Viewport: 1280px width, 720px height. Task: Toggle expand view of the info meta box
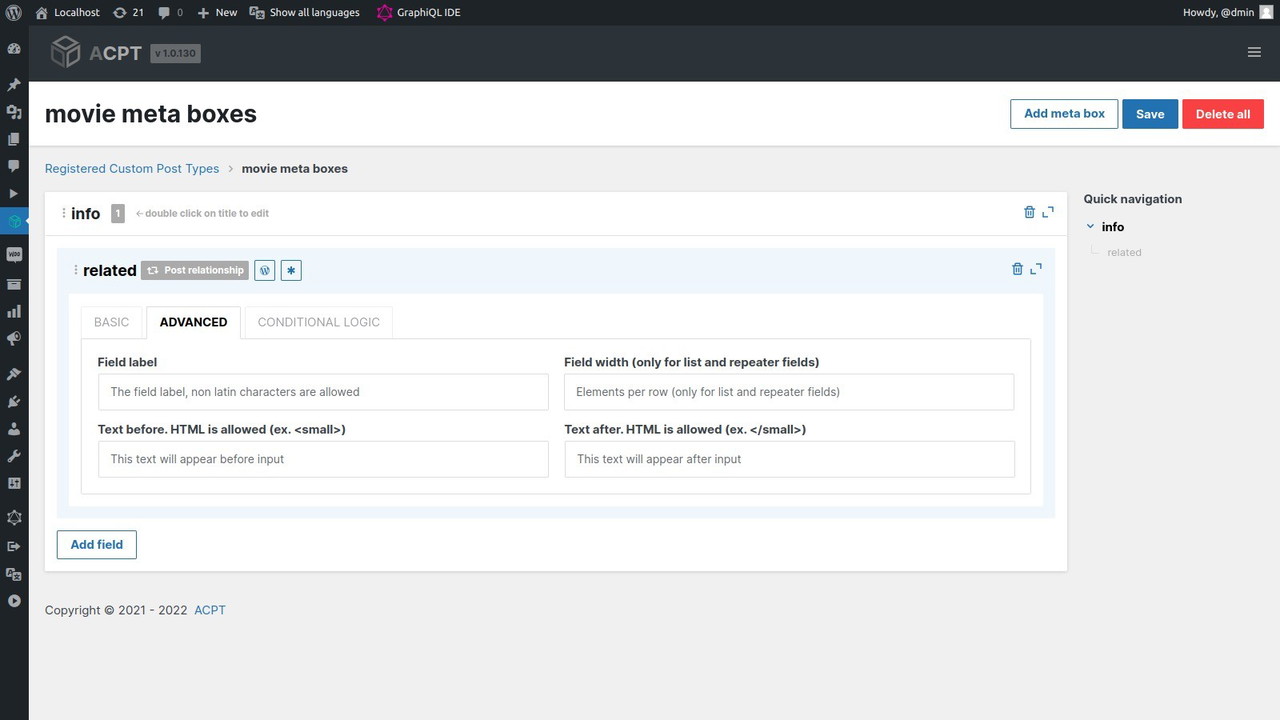pyautogui.click(x=1048, y=212)
